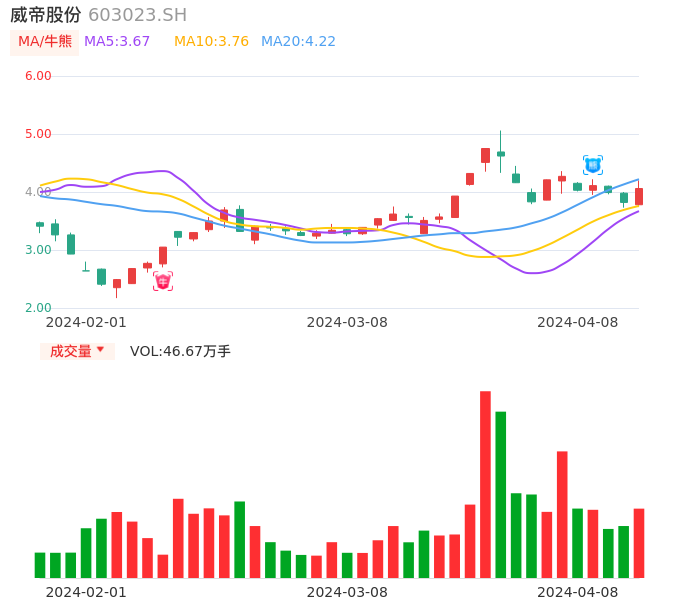The height and width of the screenshot is (606, 686).
Task: Select the 成交量 volume tab label
Action: point(70,351)
